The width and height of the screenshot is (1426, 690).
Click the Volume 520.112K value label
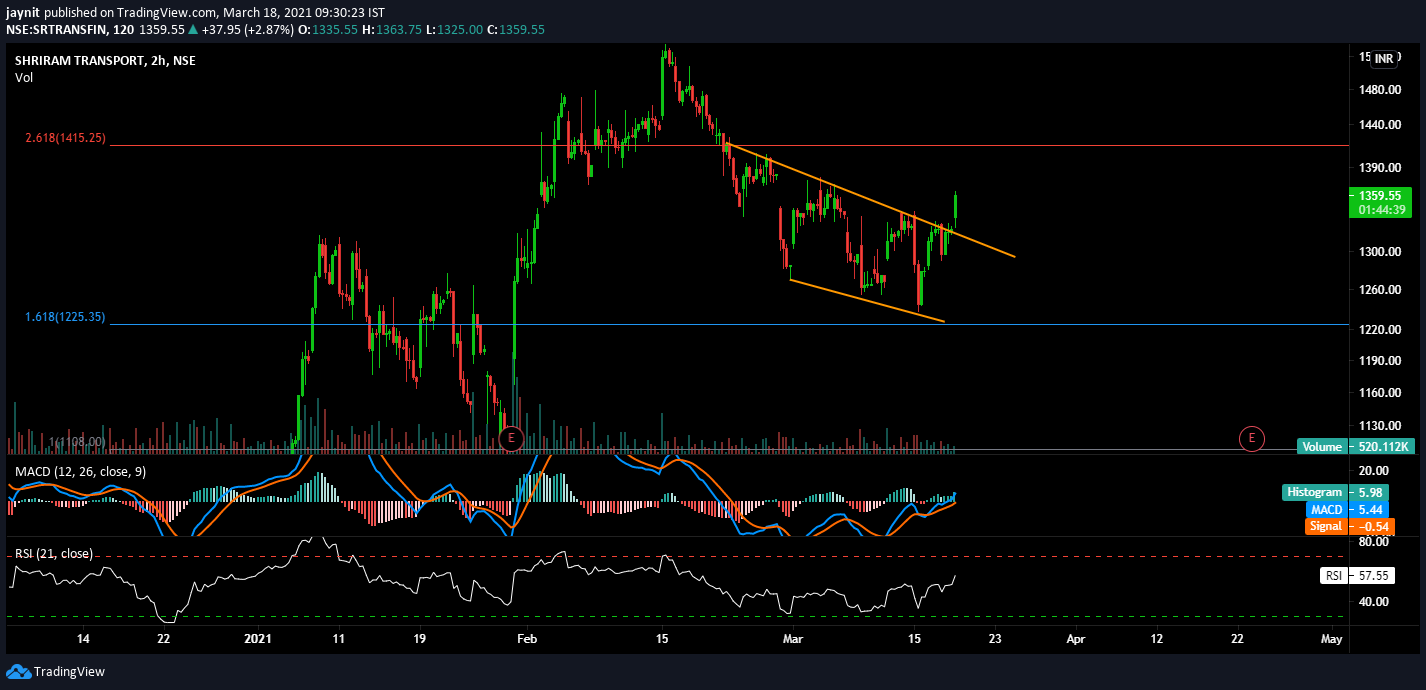click(x=1354, y=447)
